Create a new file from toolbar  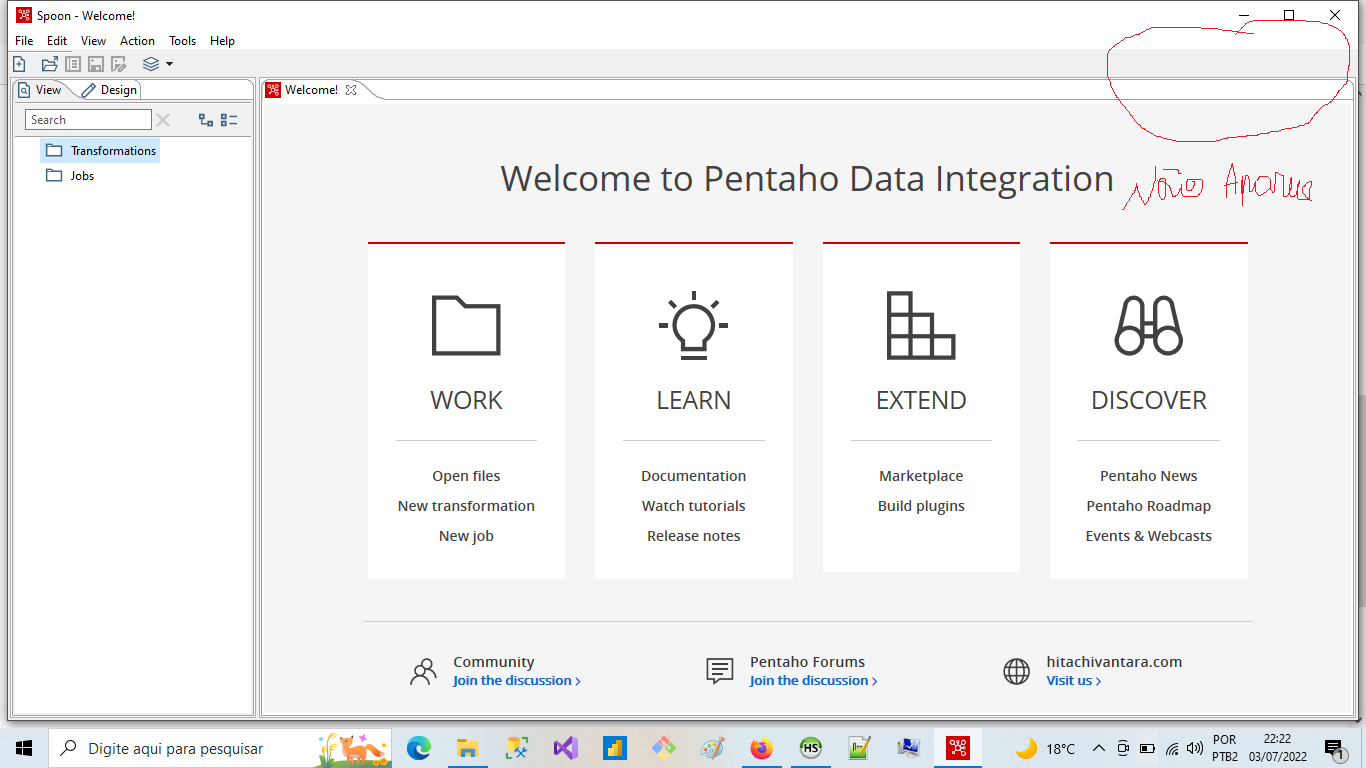[x=19, y=64]
